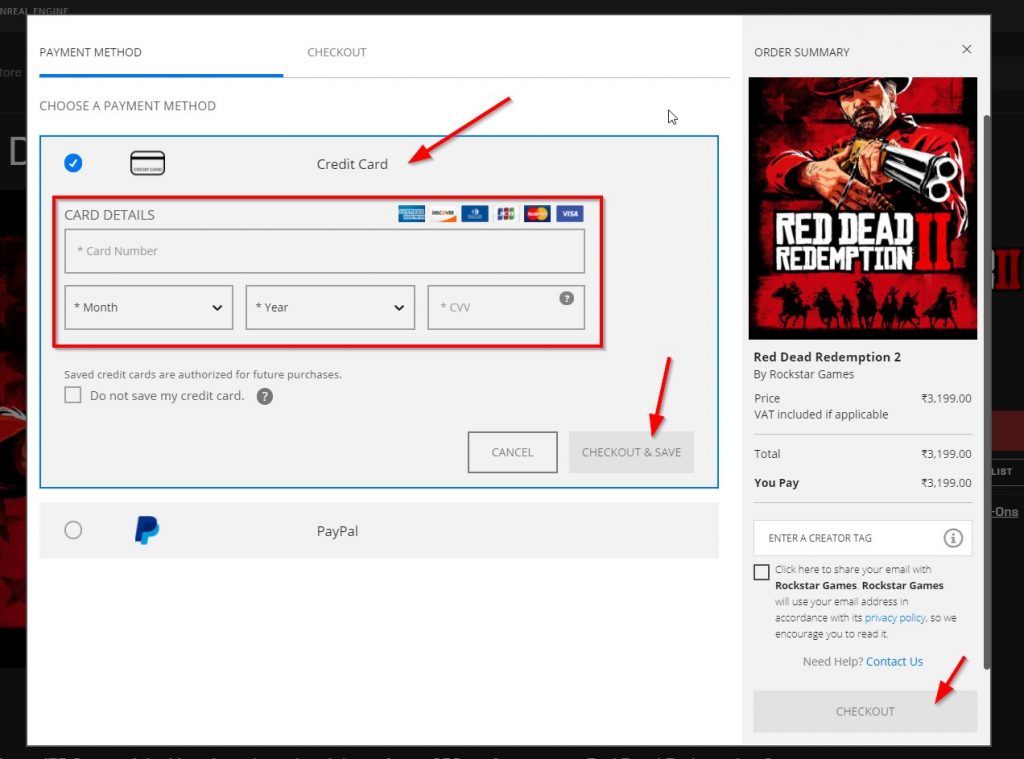
Task: Click the 'Credit Card' label text
Action: point(352,164)
